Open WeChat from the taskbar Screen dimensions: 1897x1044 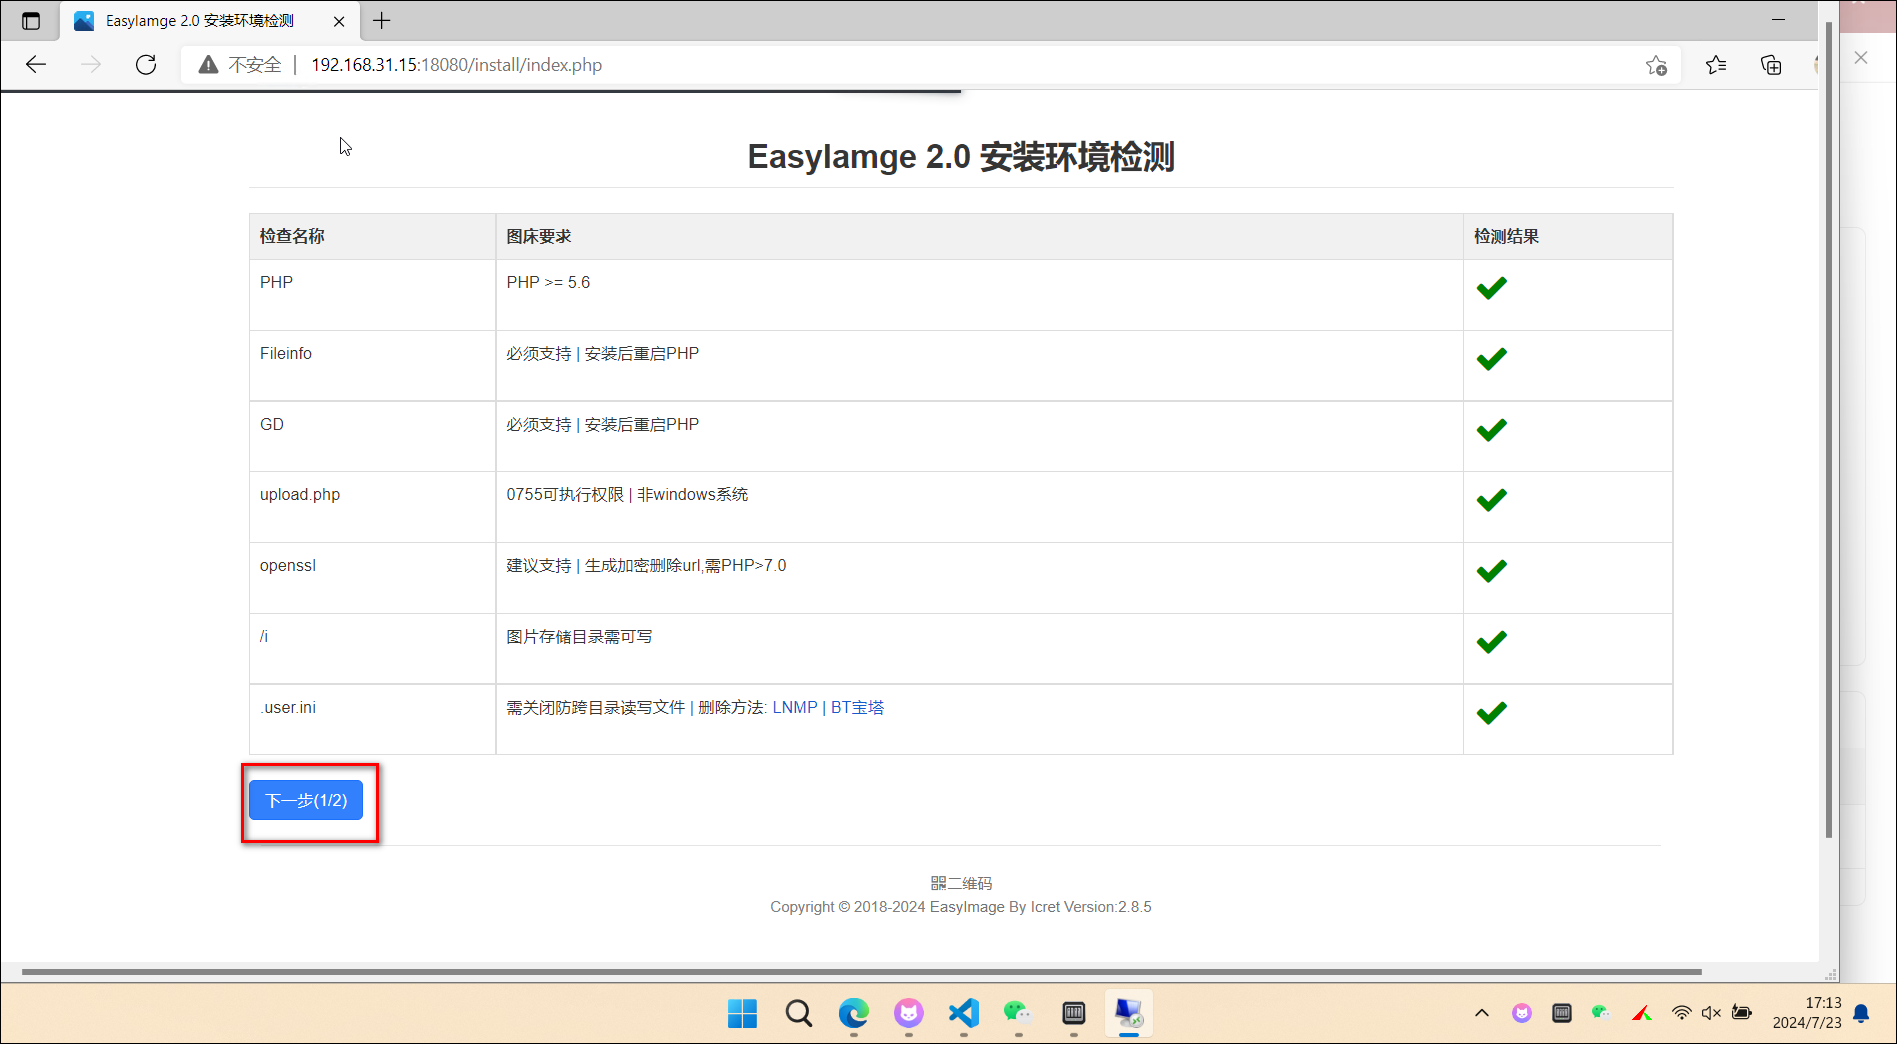click(x=1018, y=1013)
